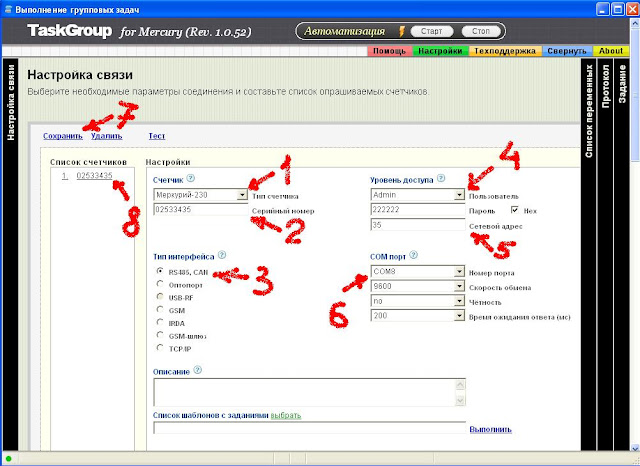Expand the Меркурий-230 meter type dropdown

(242, 195)
